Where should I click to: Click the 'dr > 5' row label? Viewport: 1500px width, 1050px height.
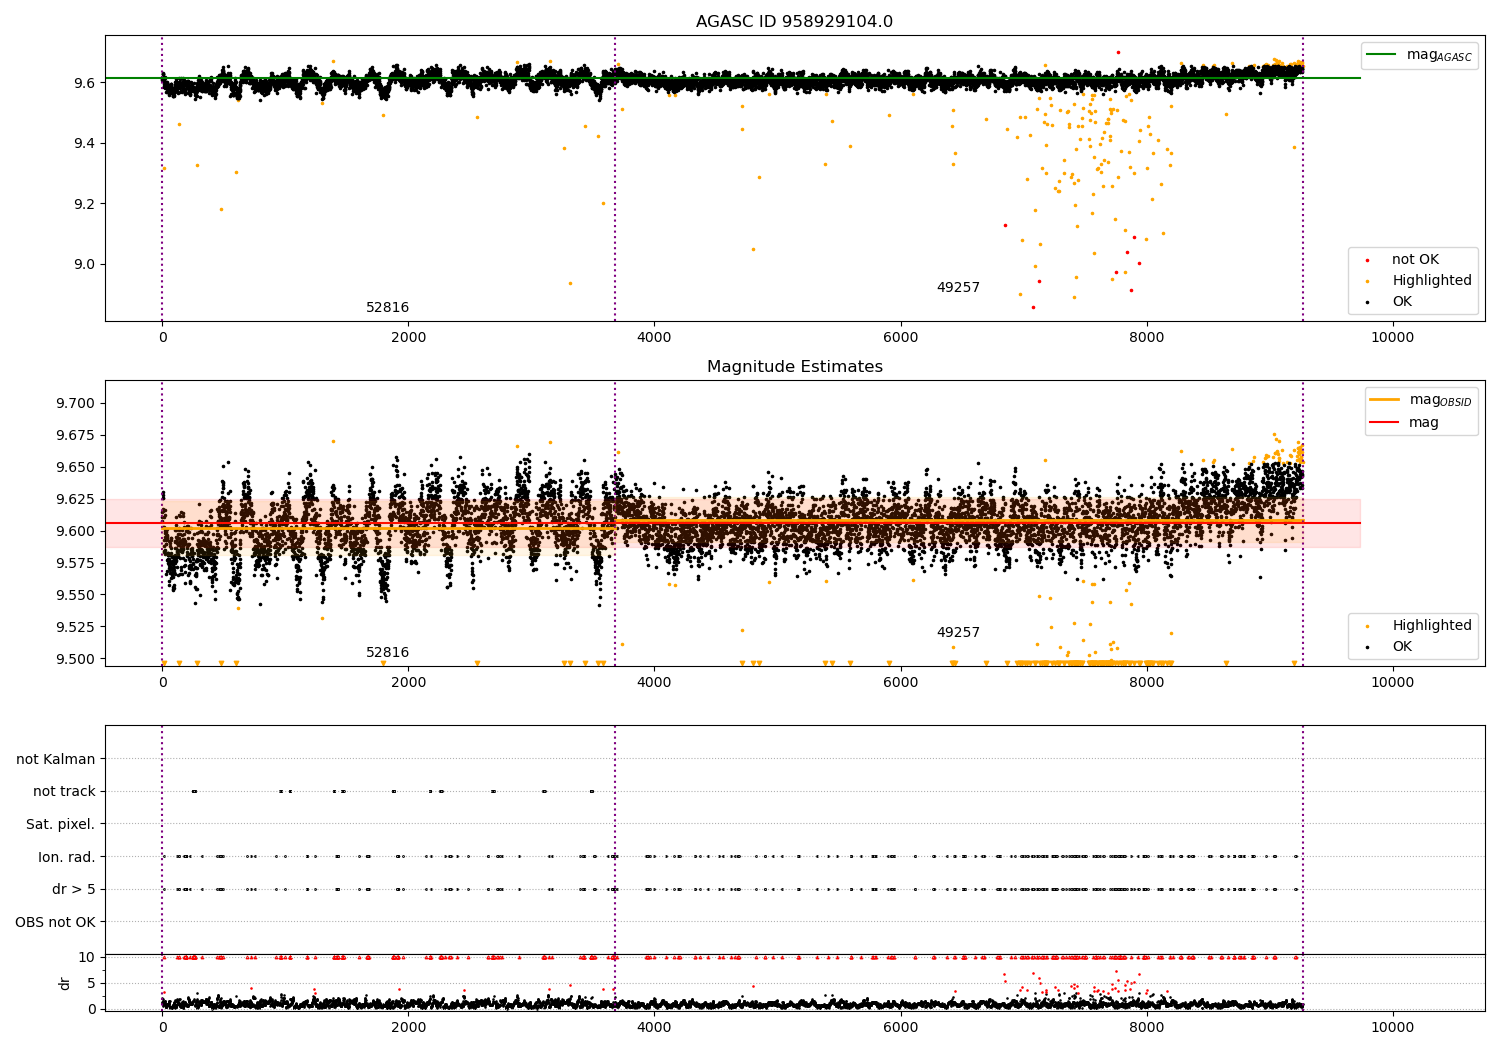pyautogui.click(x=74, y=890)
